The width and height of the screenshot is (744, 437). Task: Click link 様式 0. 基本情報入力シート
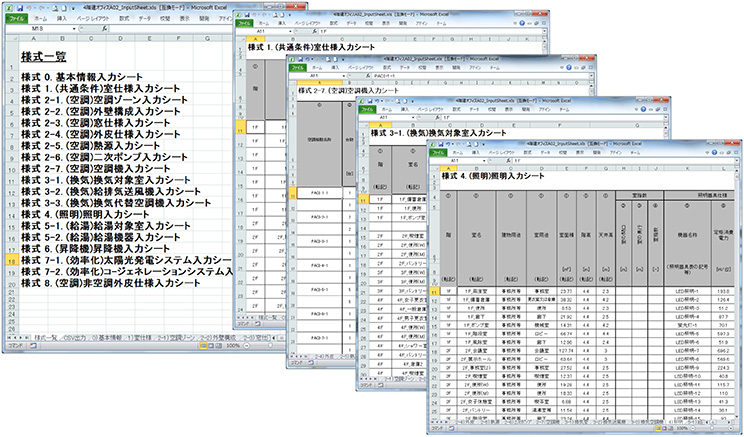(x=82, y=77)
